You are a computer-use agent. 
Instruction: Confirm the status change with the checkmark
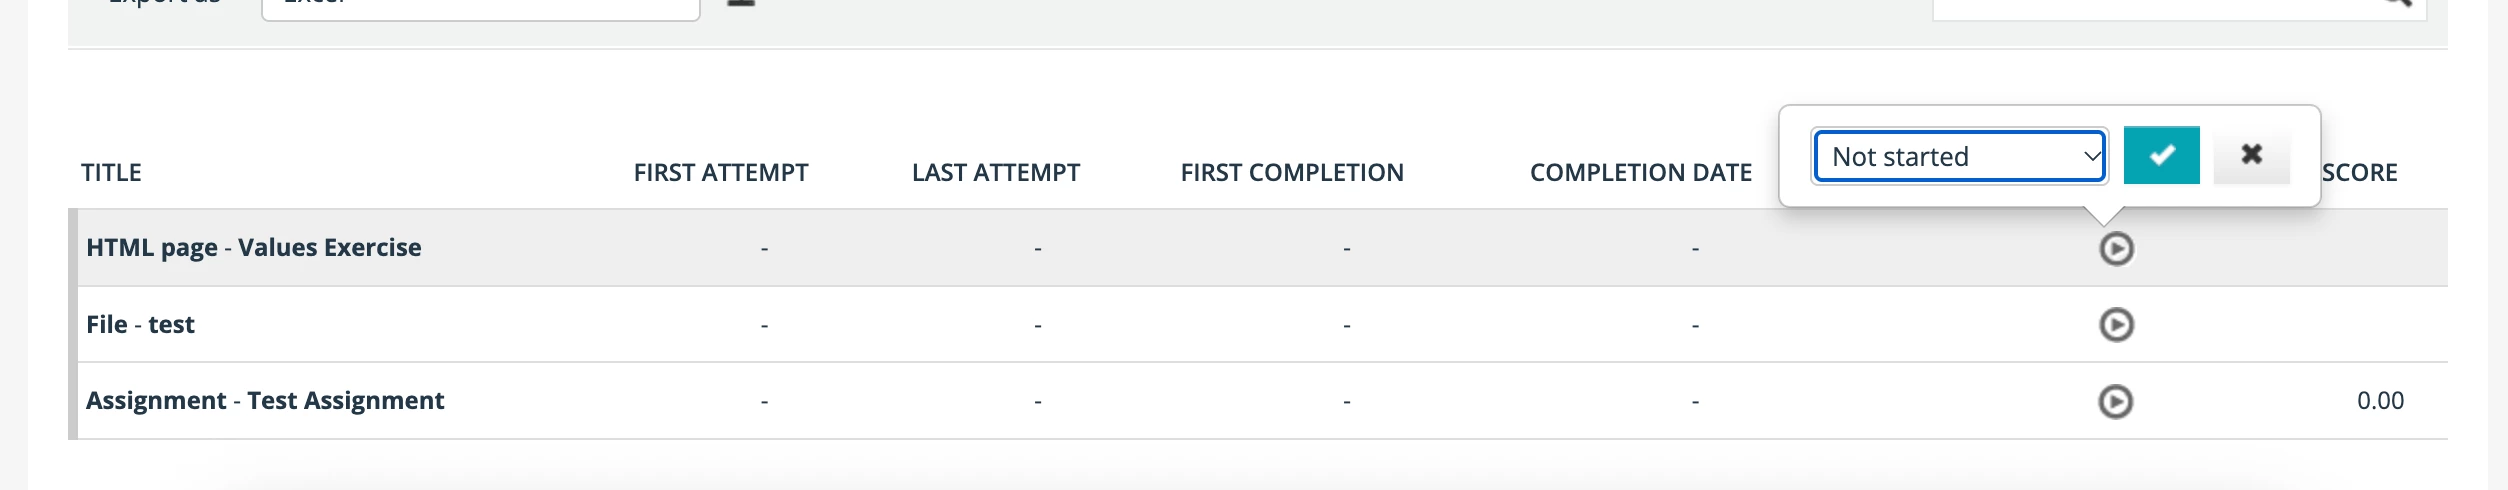click(2160, 156)
